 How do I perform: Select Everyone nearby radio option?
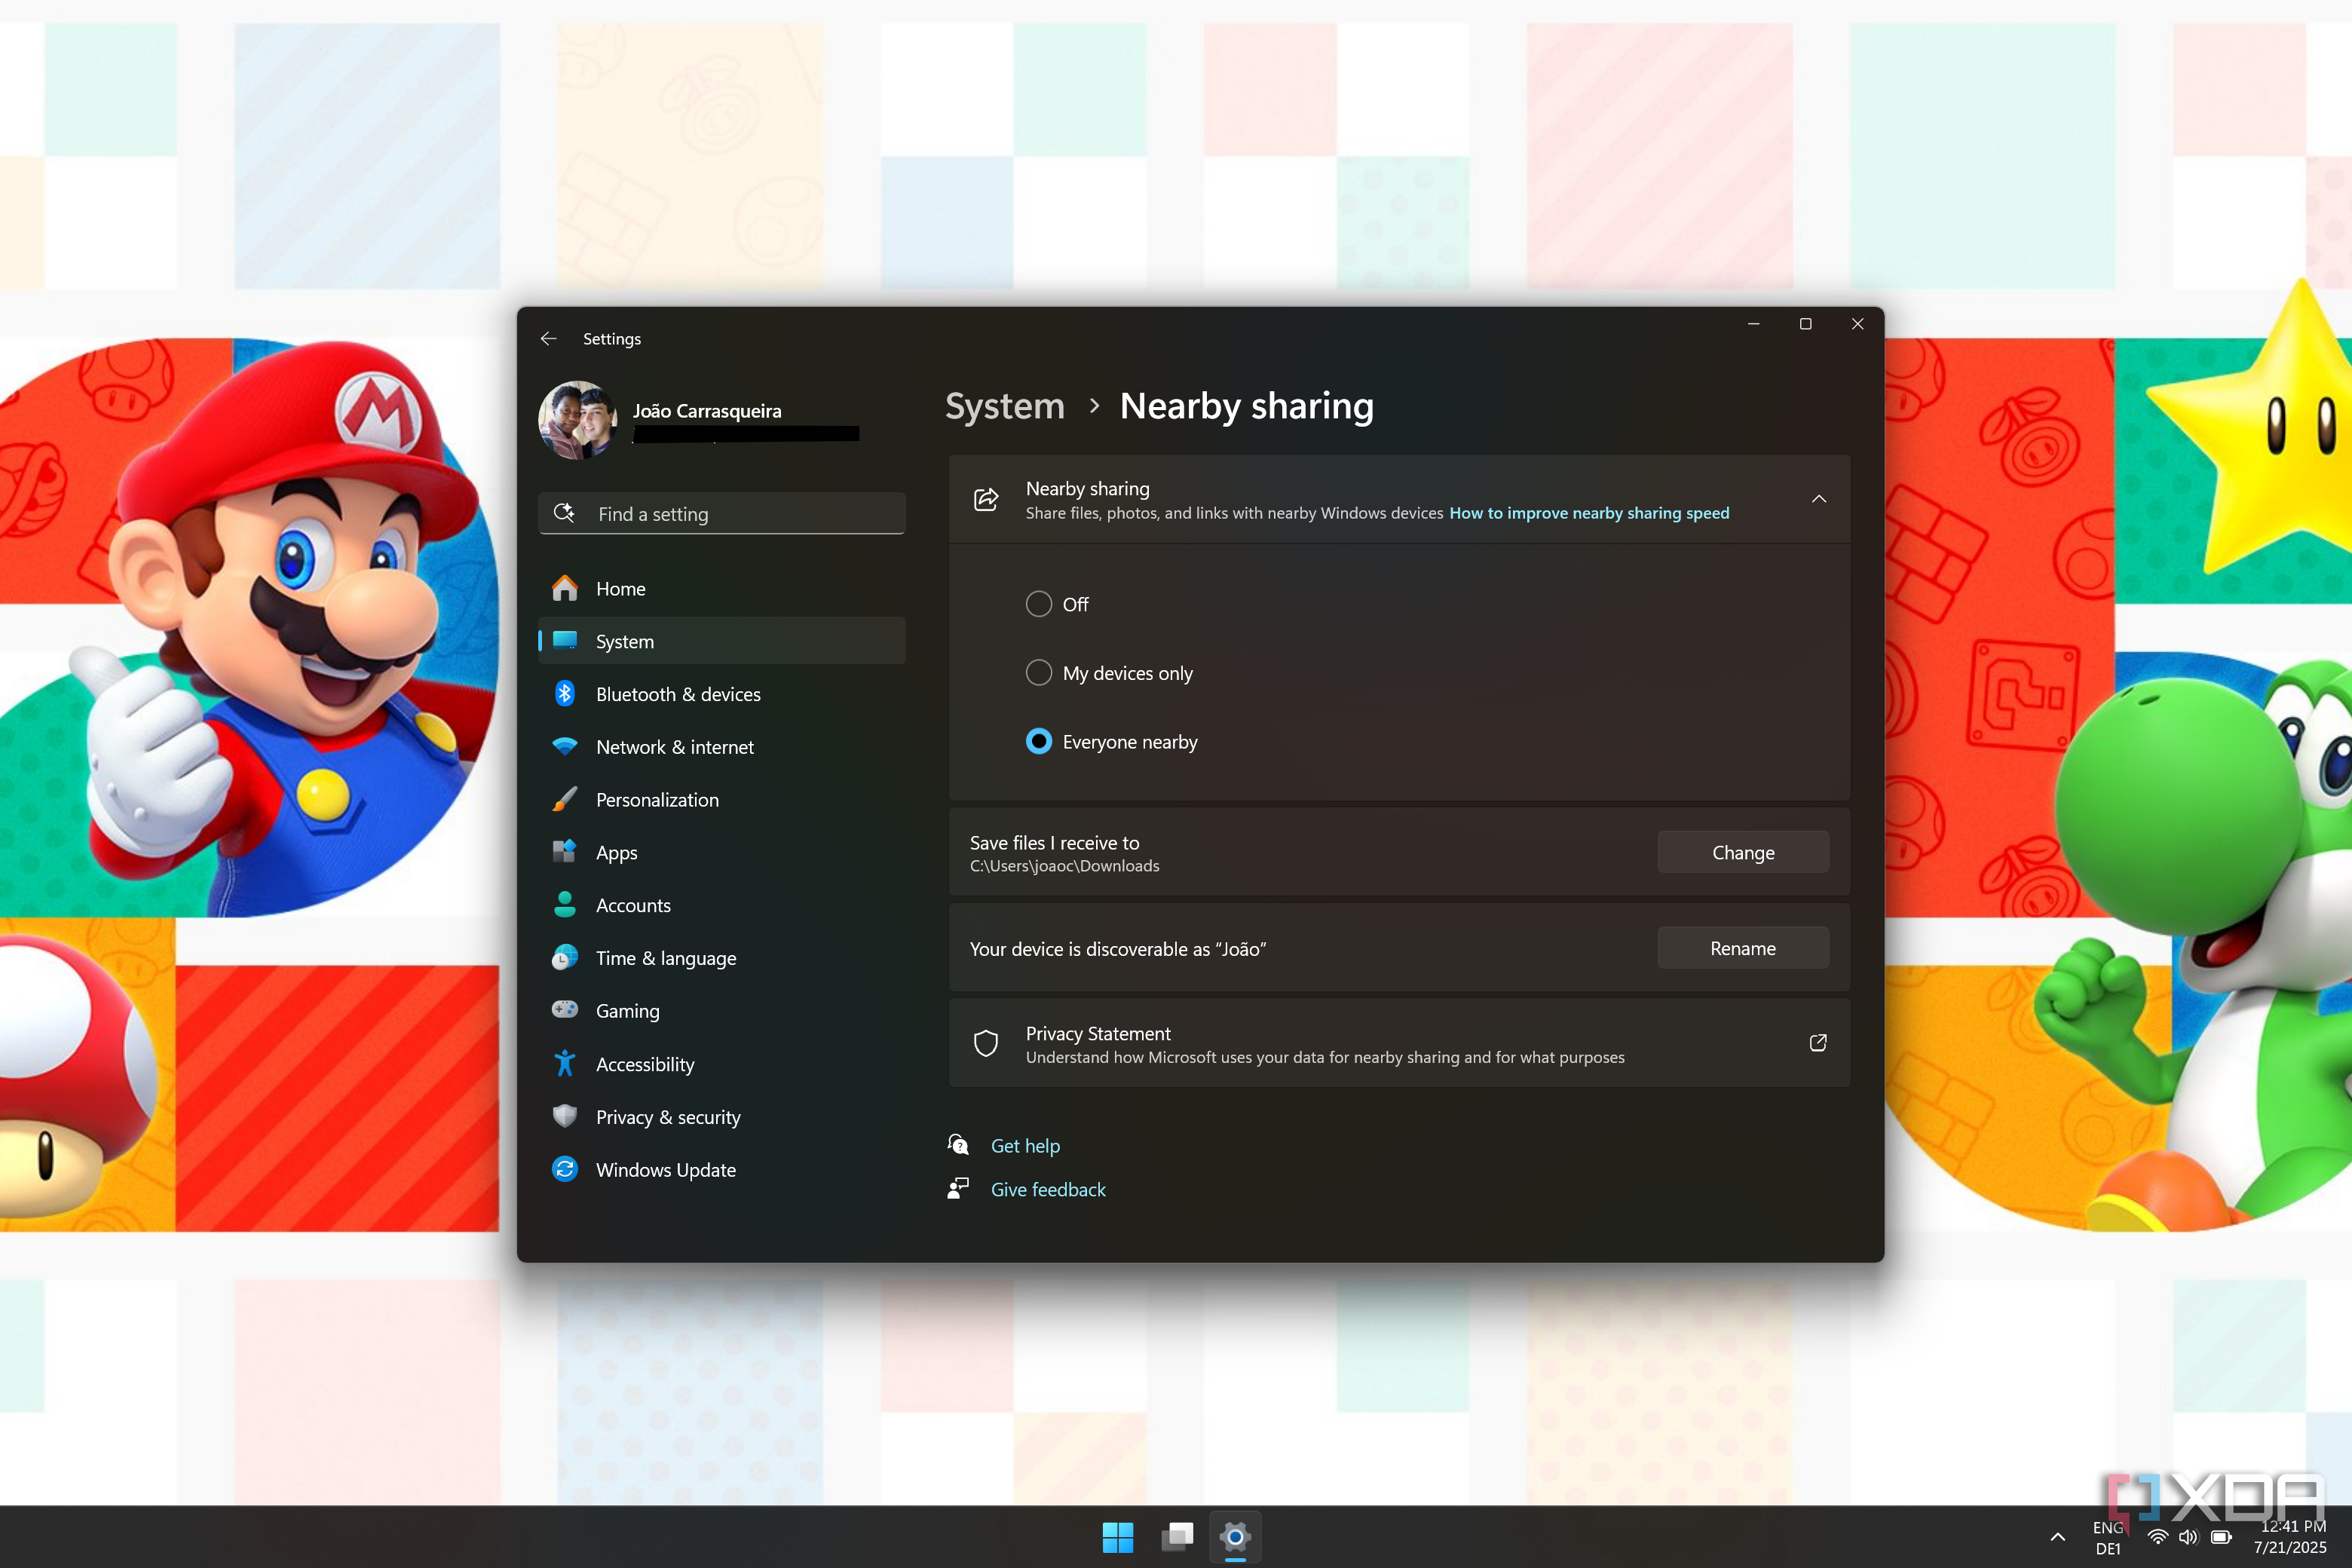[x=1039, y=742]
